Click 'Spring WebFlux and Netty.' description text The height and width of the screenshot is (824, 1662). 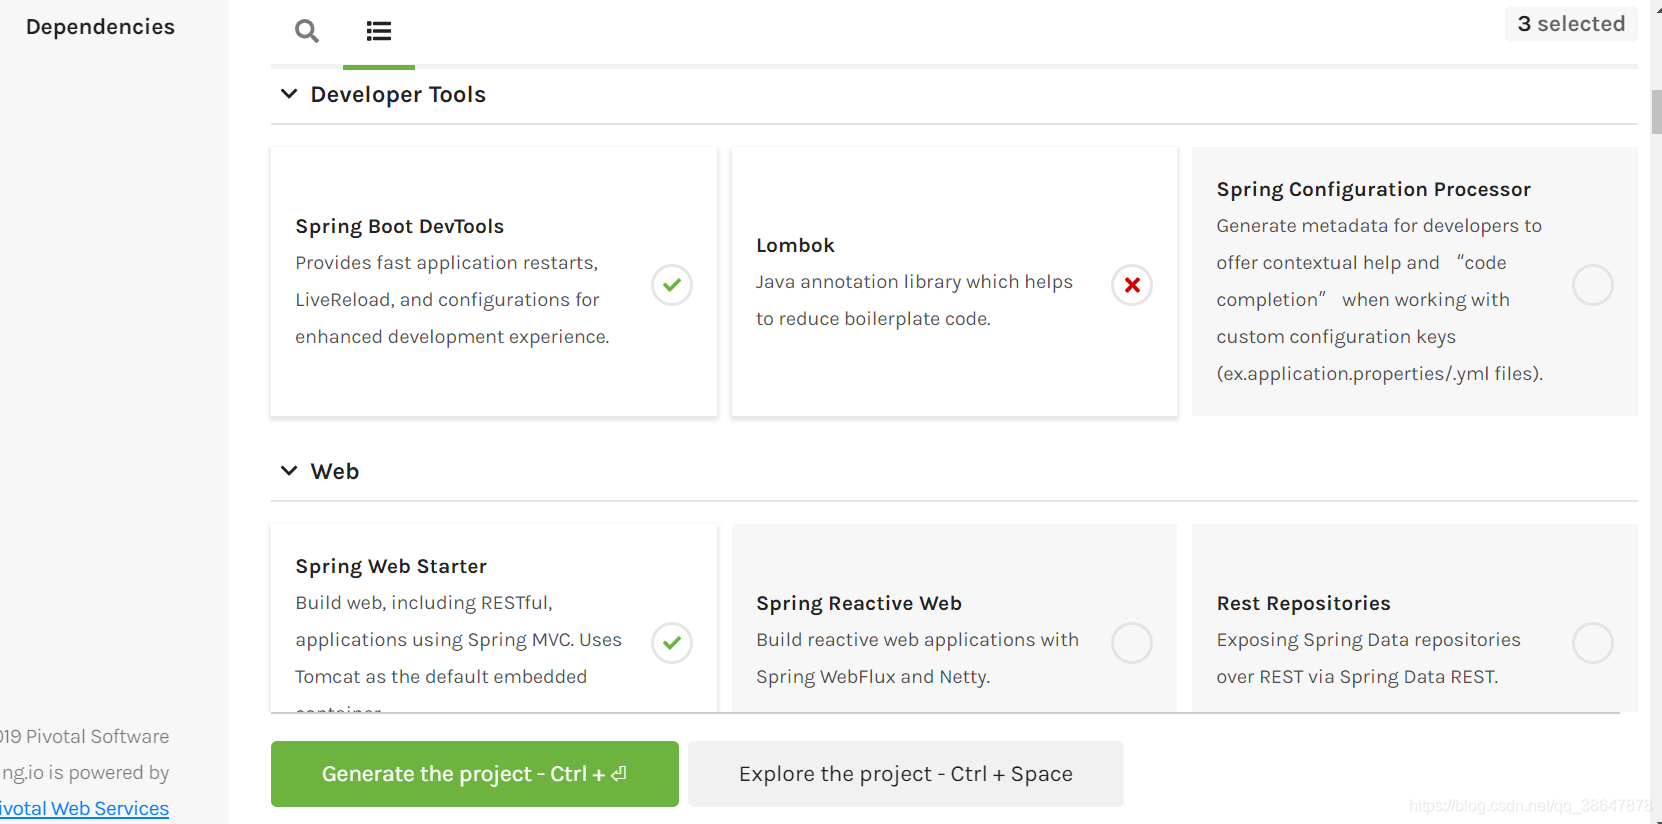pos(873,677)
